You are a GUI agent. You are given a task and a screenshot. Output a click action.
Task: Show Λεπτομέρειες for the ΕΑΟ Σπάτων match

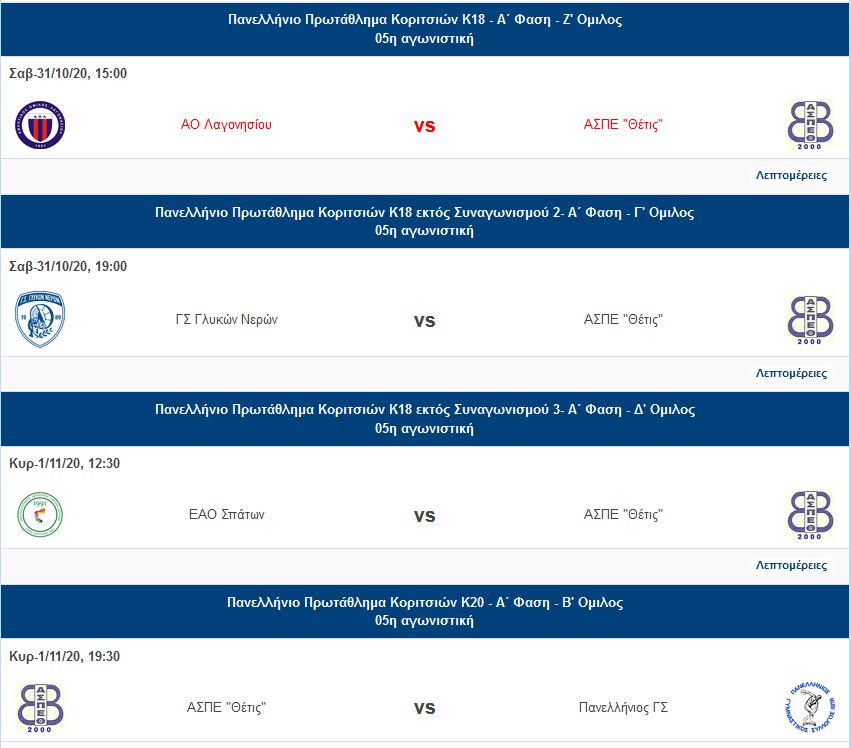pos(791,565)
